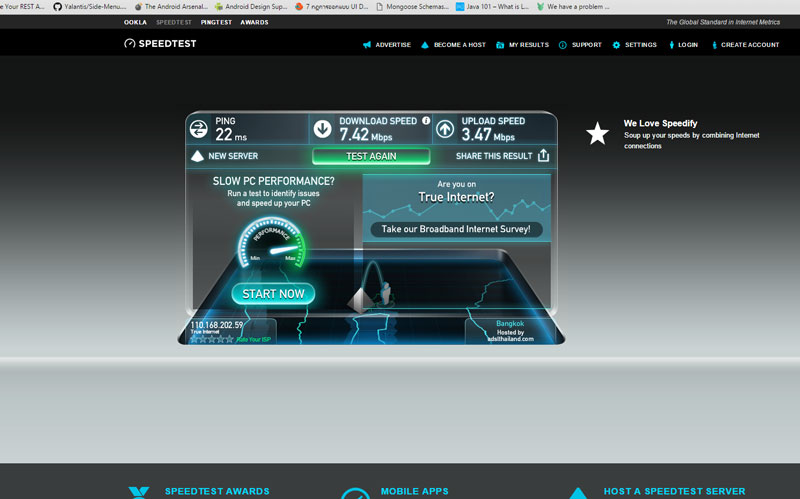Click the 3.47 Mbps upload value
The width and height of the screenshot is (800, 499).
tap(488, 135)
